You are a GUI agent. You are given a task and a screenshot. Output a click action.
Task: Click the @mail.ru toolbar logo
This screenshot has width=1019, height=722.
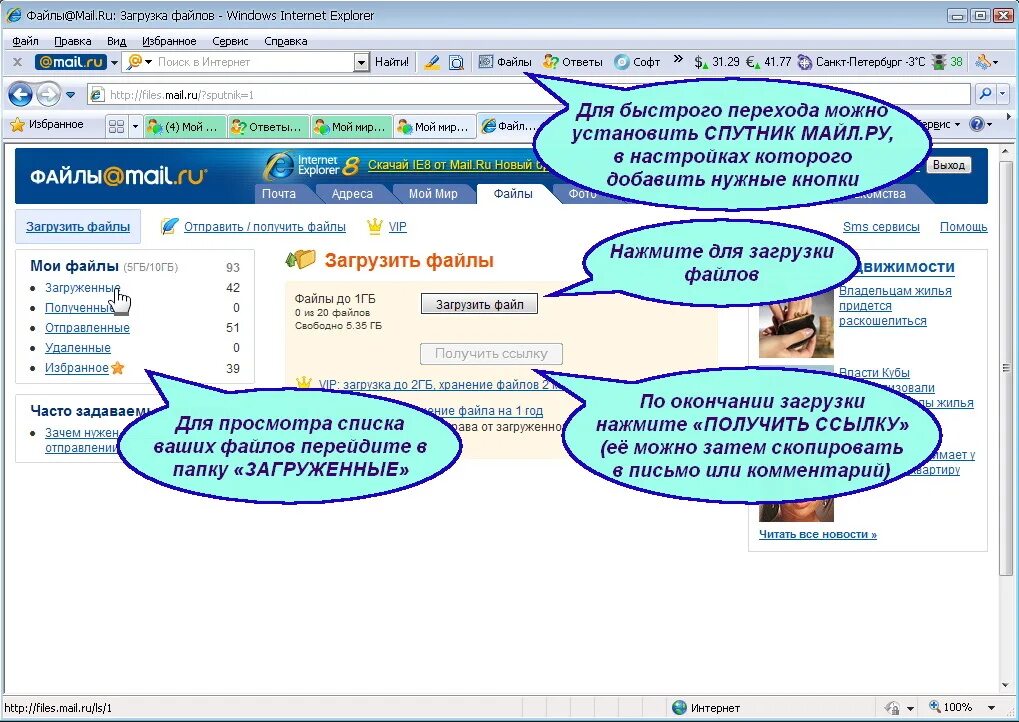coord(71,62)
